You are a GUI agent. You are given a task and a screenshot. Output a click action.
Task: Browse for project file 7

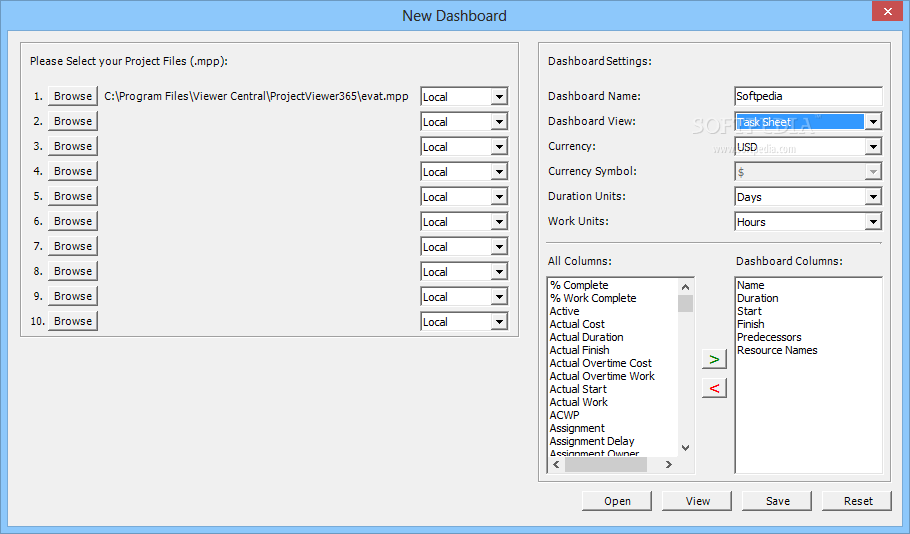click(73, 246)
